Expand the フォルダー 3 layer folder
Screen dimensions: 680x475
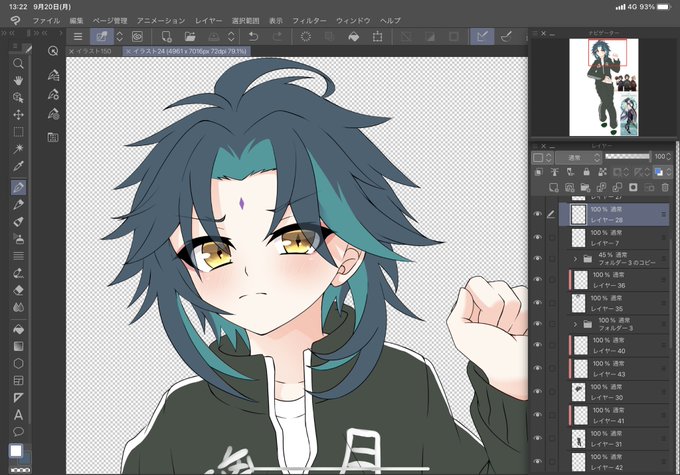[575, 324]
